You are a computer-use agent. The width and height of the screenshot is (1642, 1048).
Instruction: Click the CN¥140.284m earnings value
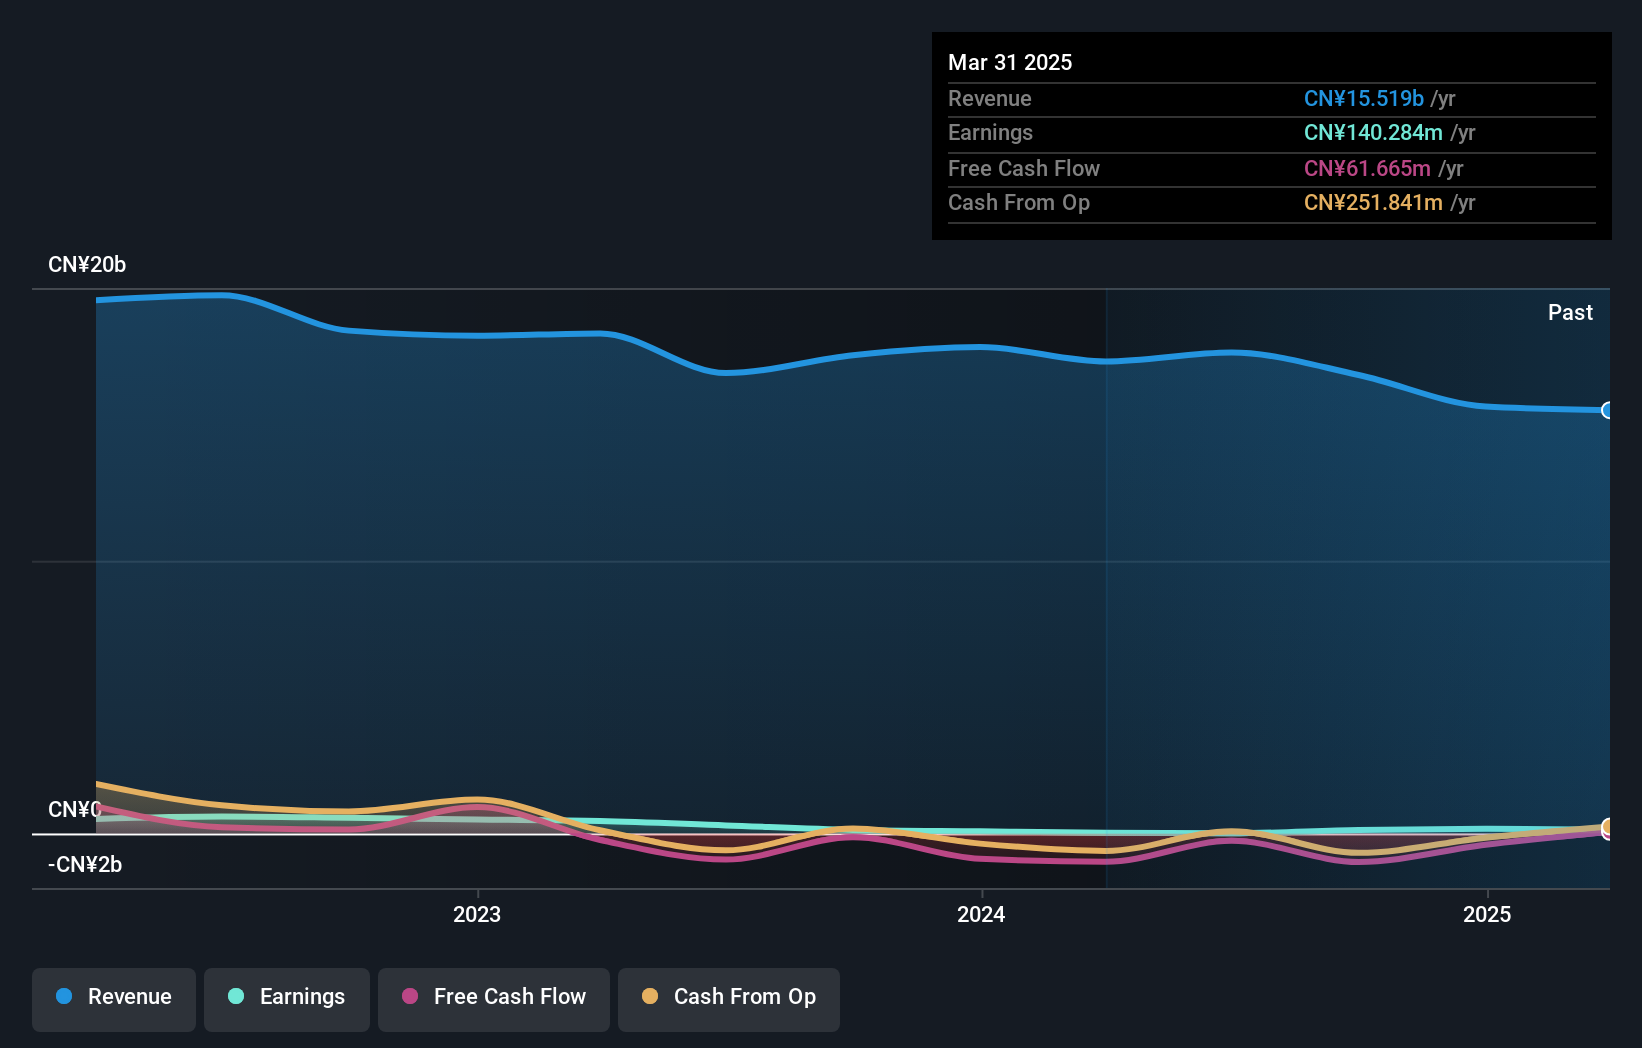(1373, 132)
